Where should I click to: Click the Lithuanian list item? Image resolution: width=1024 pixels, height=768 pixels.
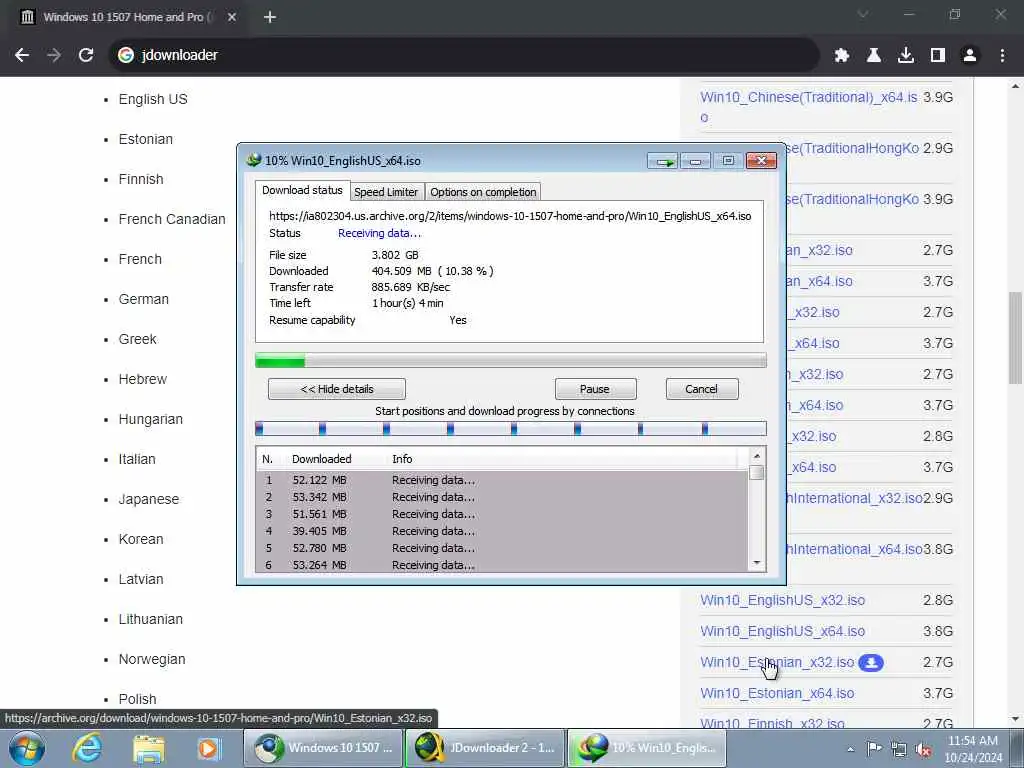pyautogui.click(x=150, y=619)
